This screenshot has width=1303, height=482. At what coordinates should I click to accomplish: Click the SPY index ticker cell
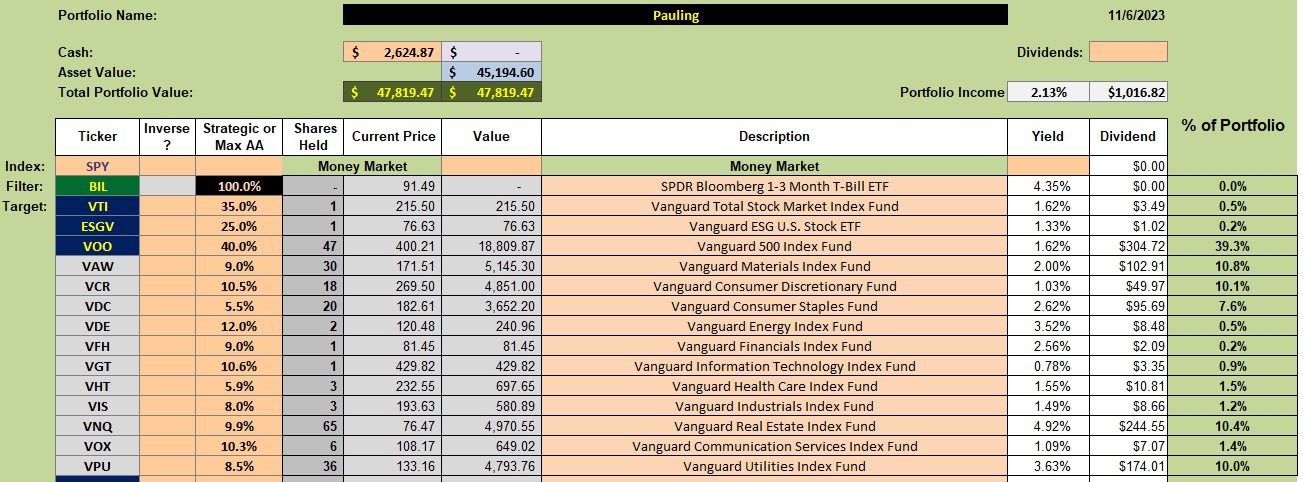[x=97, y=166]
